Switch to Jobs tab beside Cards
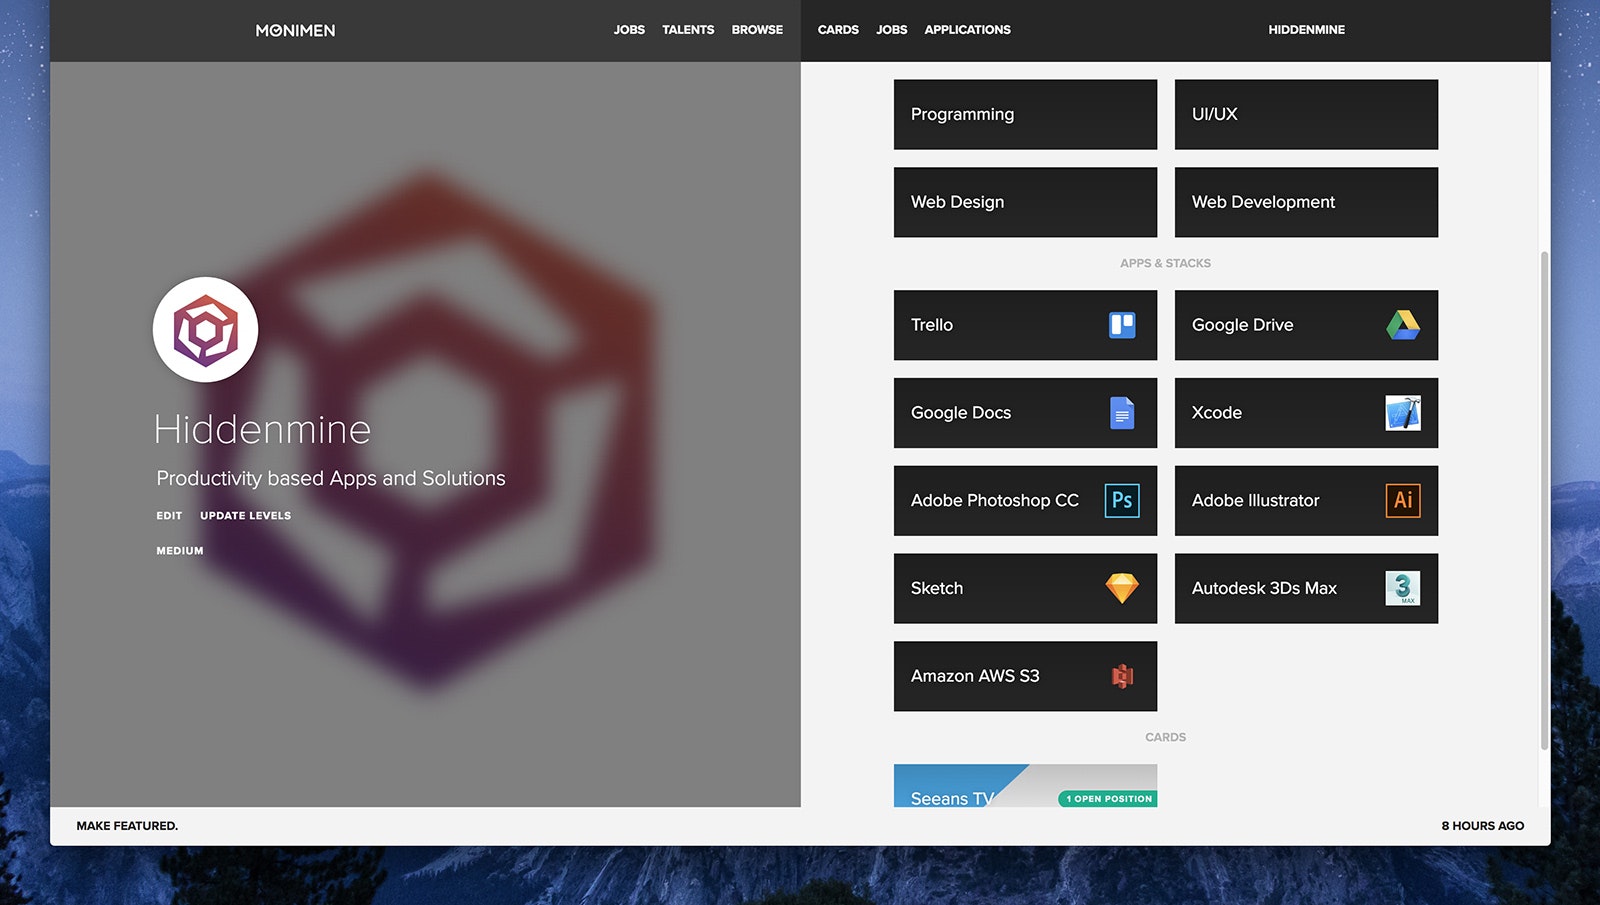Screen dimensions: 1600x905 pos(891,30)
